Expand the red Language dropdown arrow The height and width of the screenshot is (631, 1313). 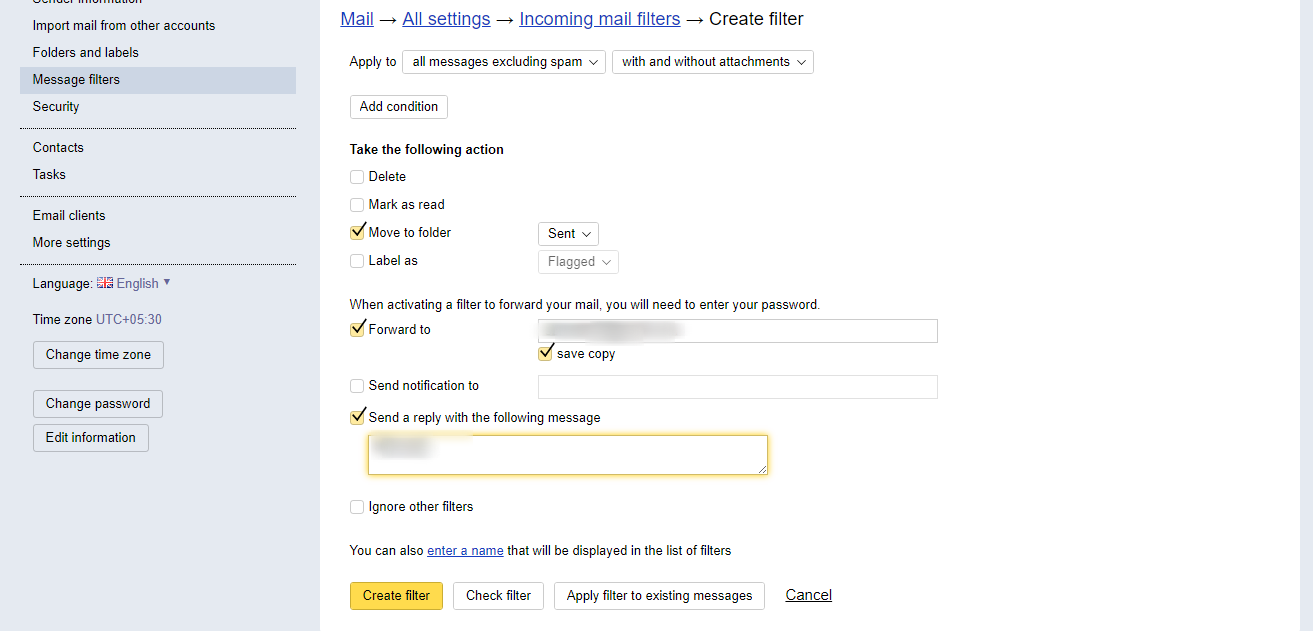pyautogui.click(x=166, y=283)
